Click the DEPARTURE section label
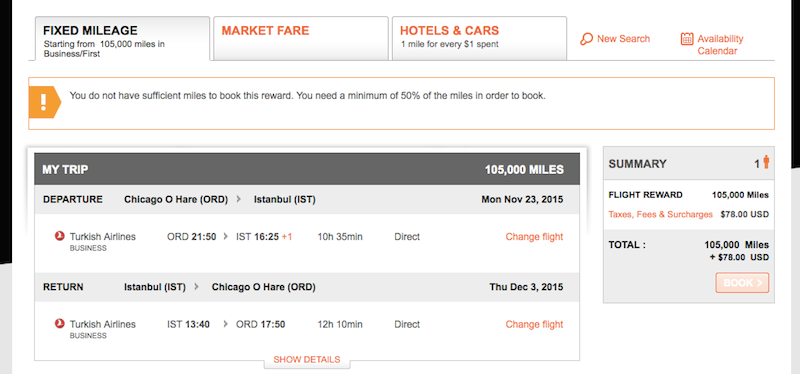This screenshot has width=800, height=374. tap(73, 200)
